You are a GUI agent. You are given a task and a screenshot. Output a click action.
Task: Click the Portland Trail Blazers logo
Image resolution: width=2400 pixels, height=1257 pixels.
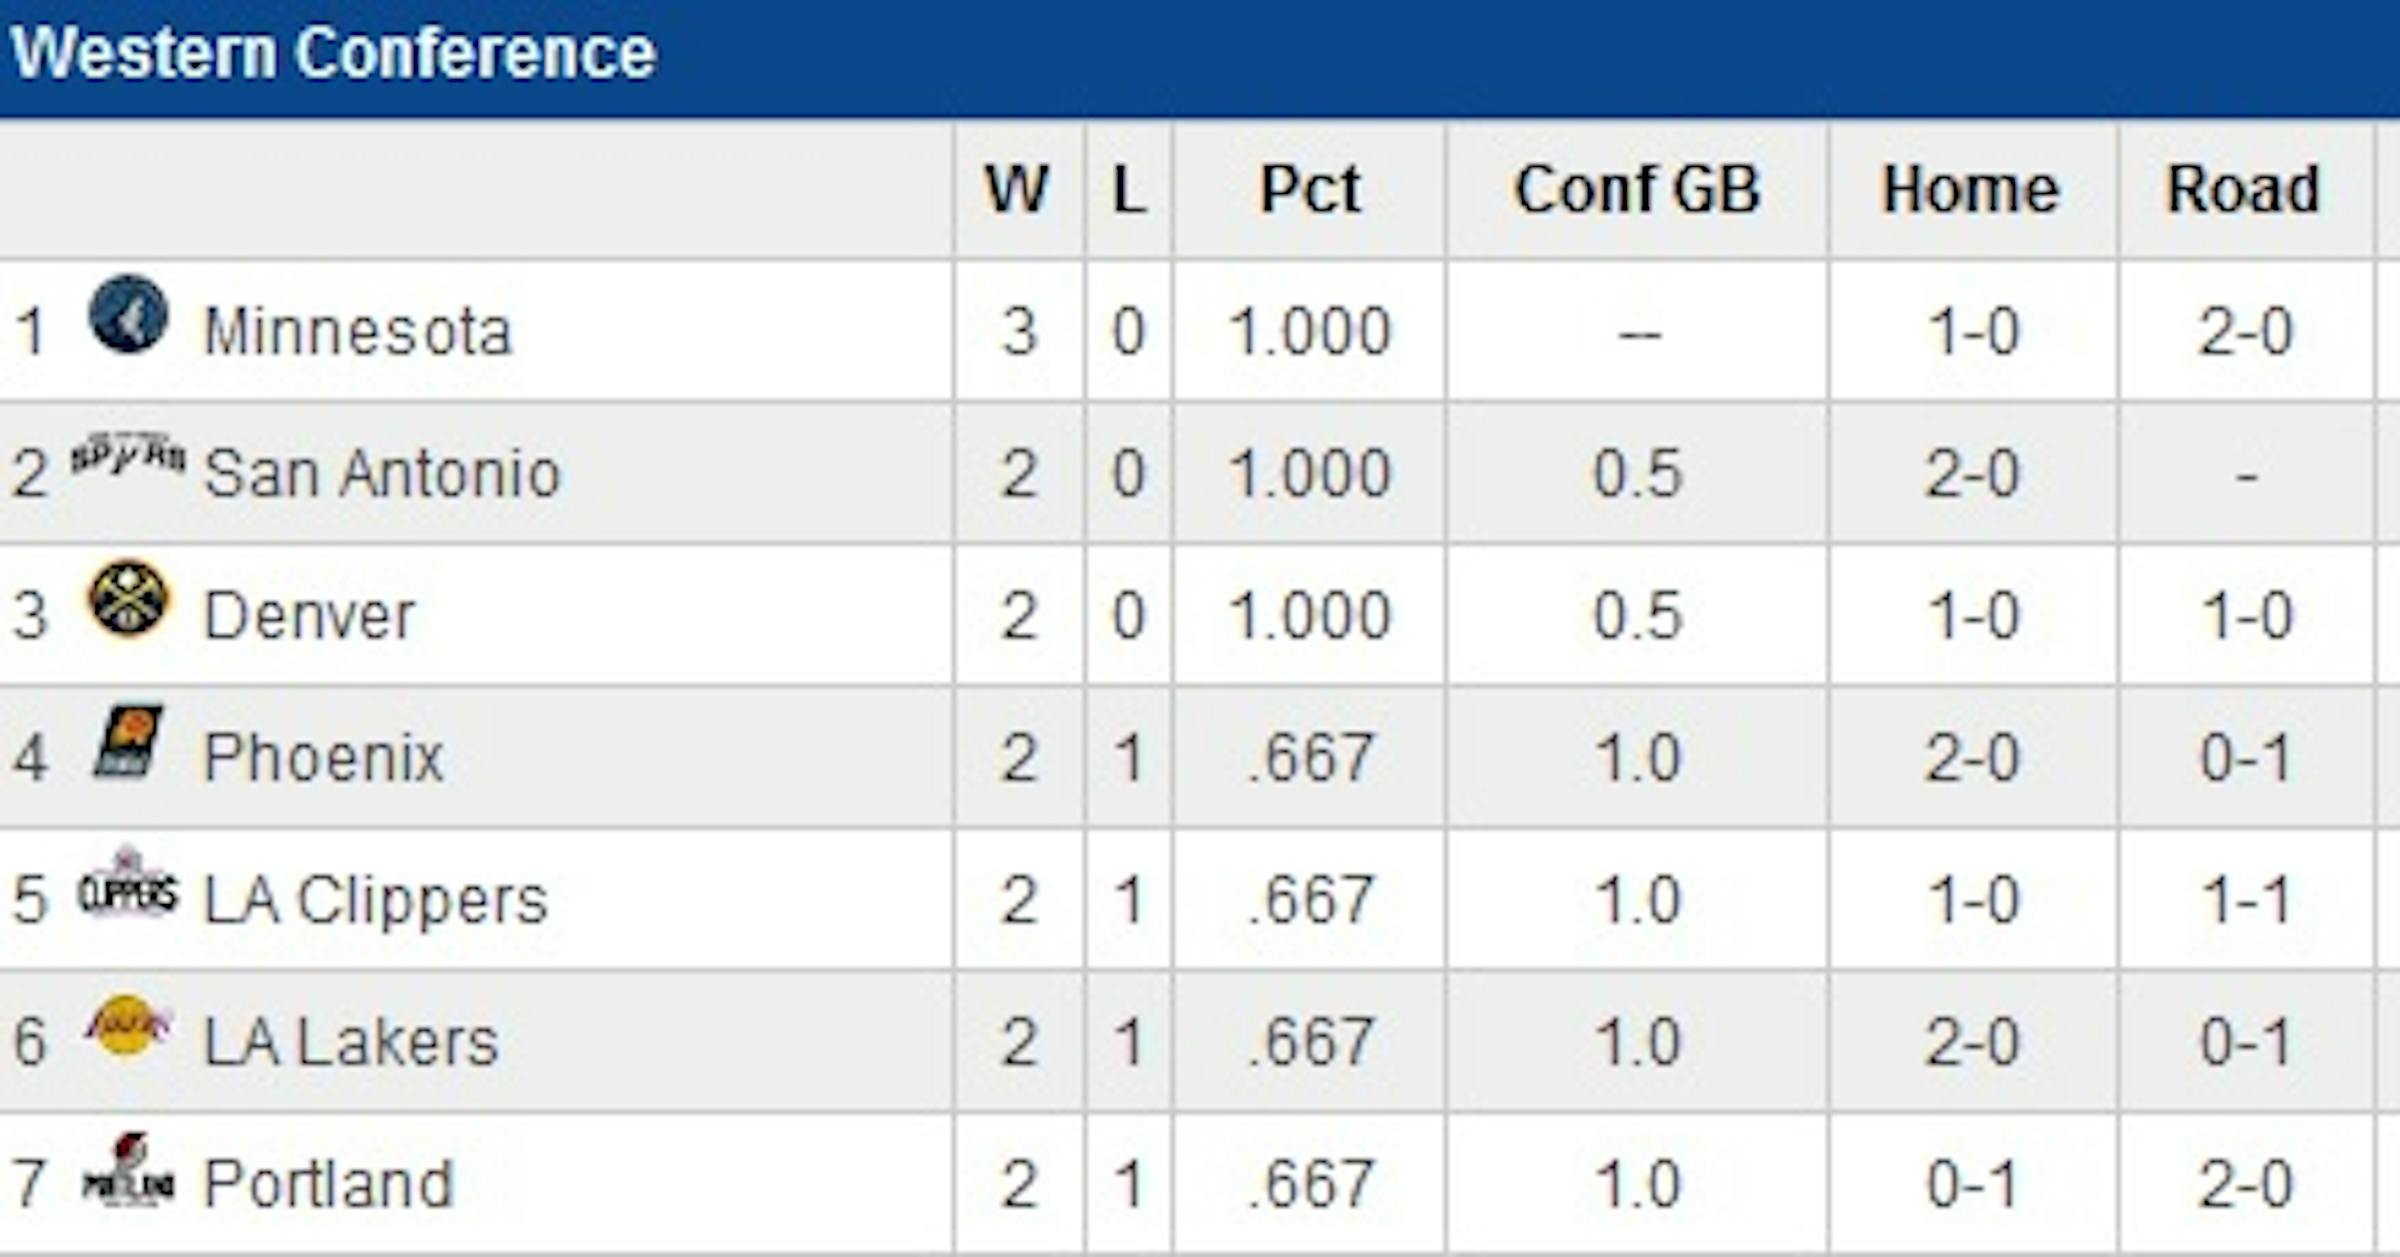[x=128, y=1172]
